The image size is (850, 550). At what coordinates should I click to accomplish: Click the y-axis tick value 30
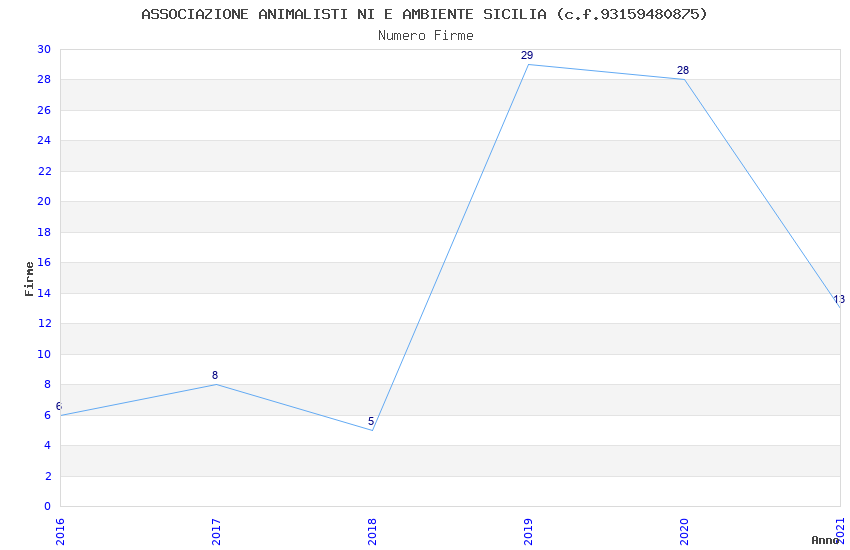point(44,49)
